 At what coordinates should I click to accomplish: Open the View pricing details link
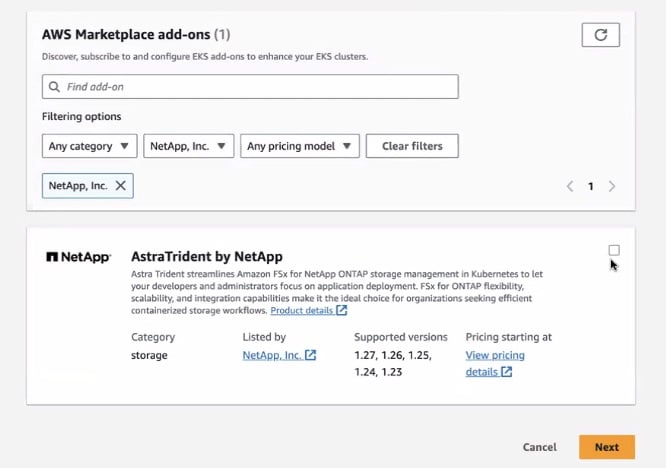point(495,355)
